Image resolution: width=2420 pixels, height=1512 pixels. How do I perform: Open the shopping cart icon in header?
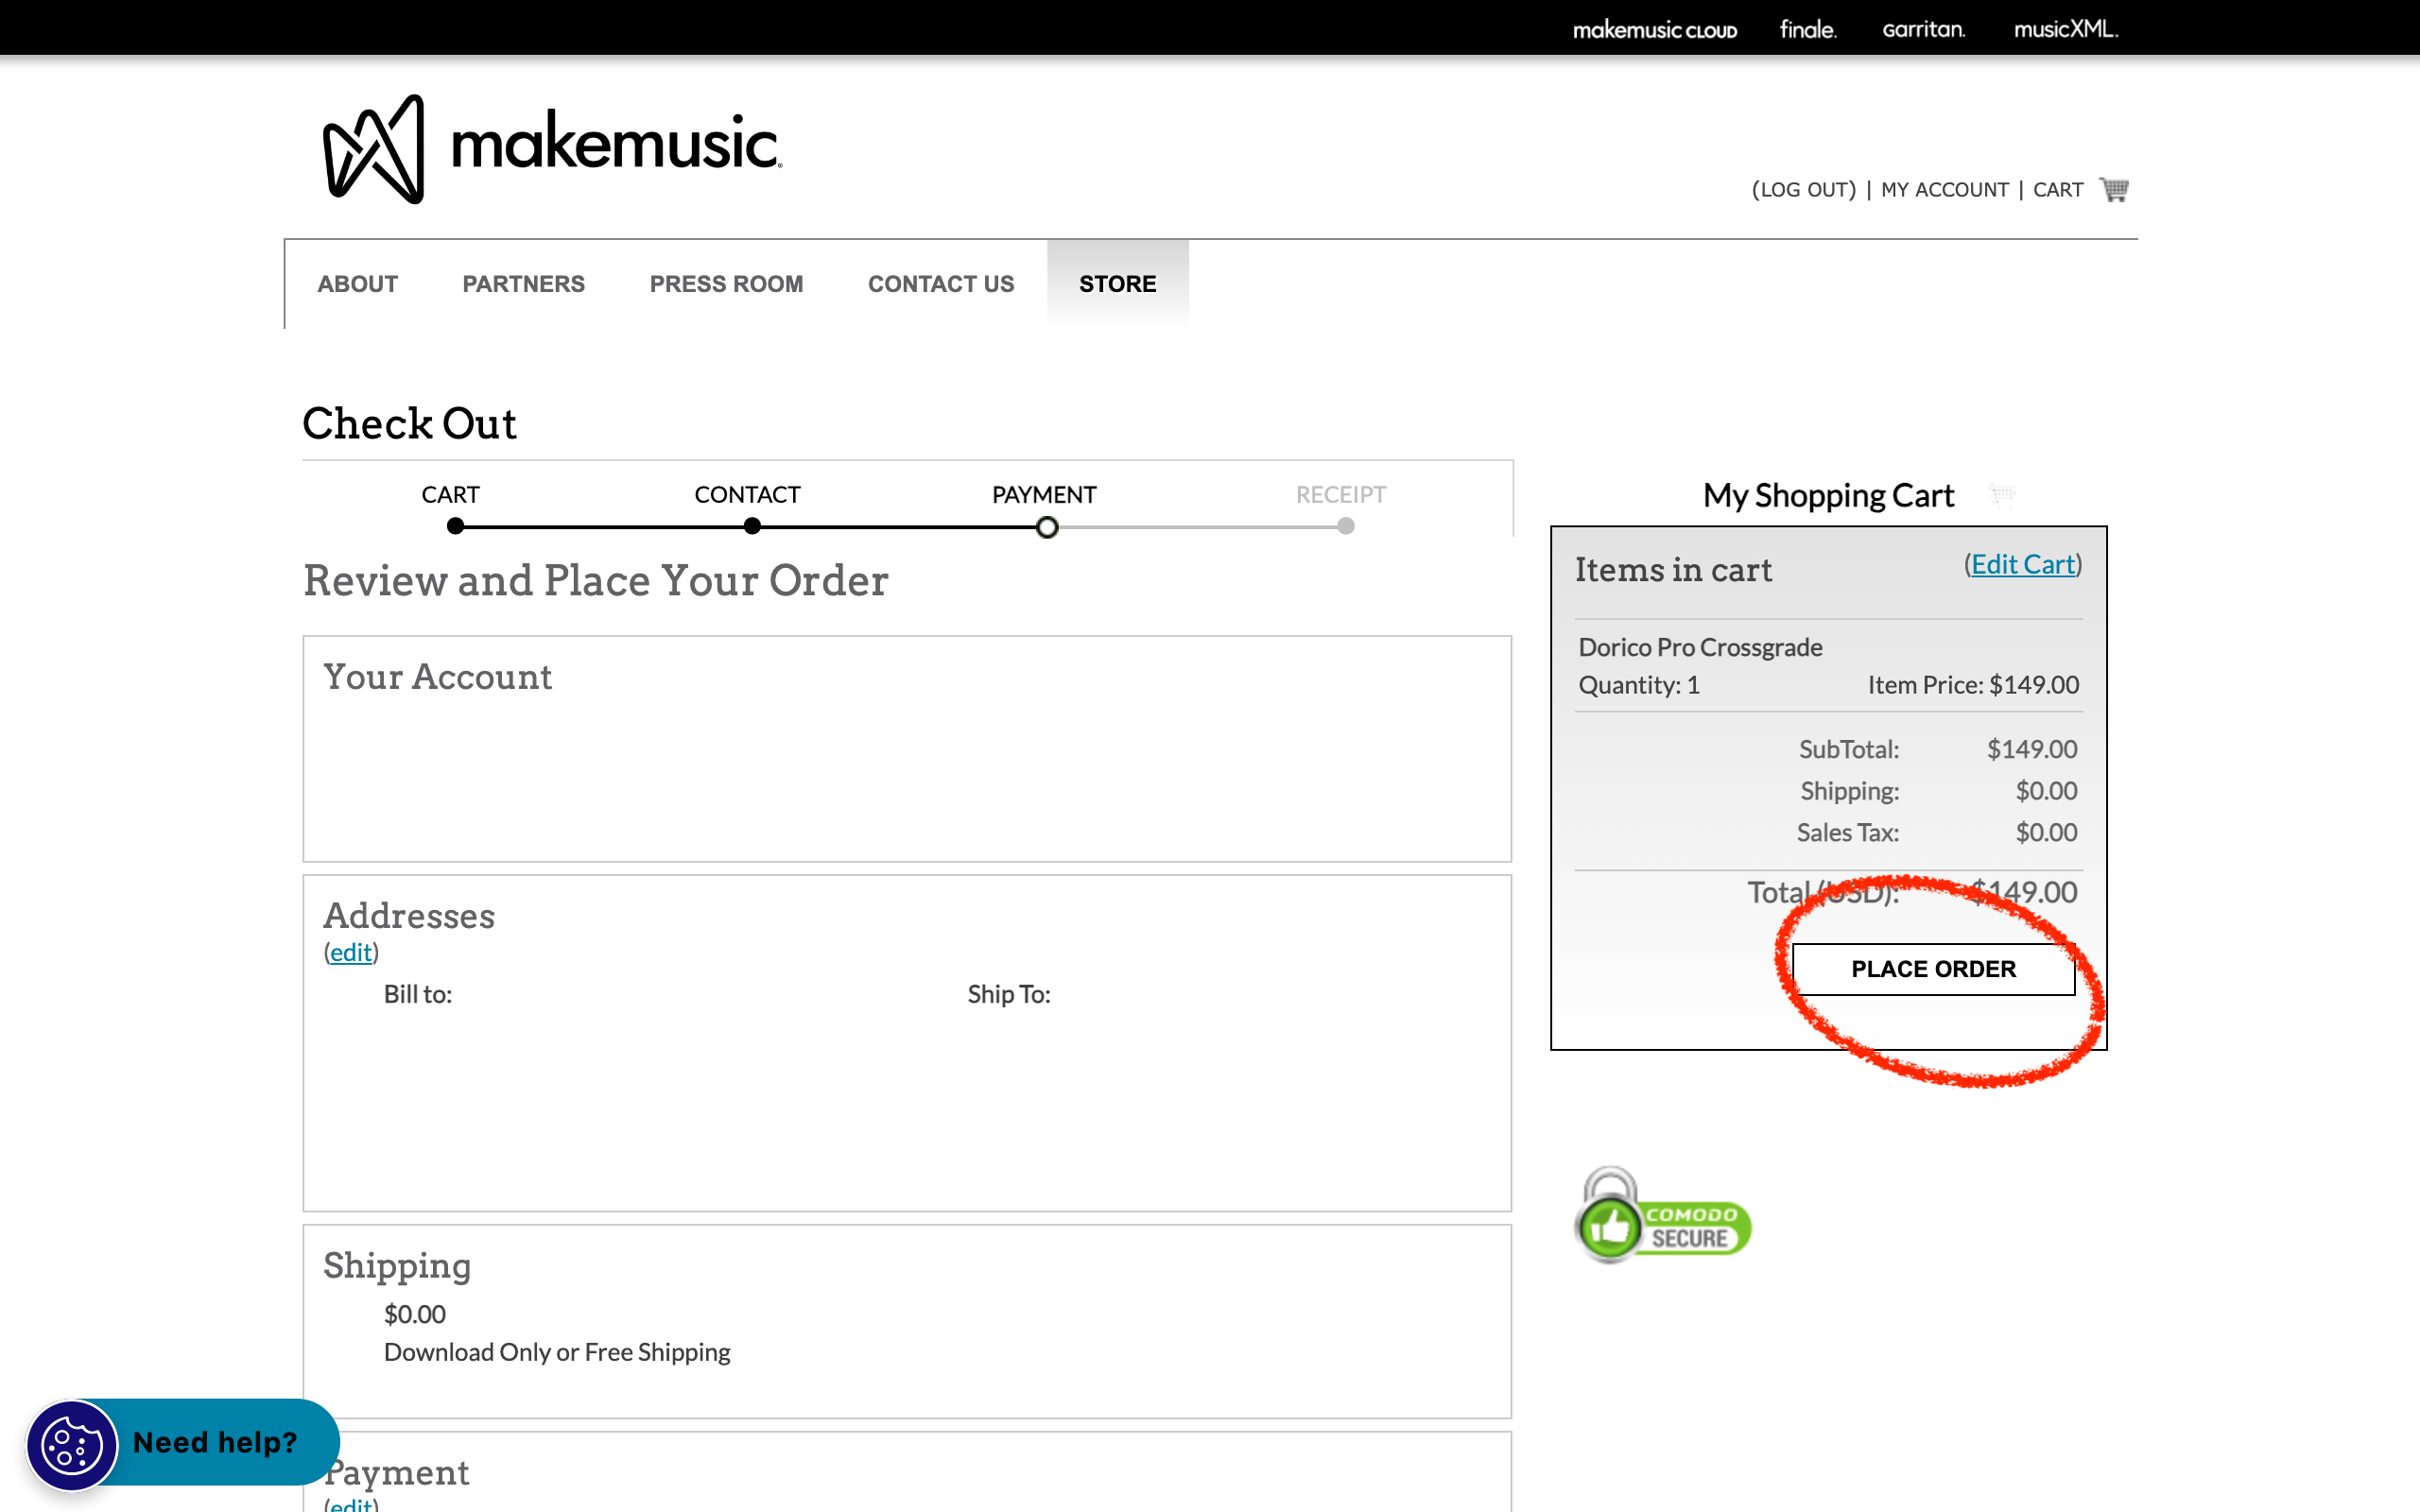click(x=2113, y=189)
